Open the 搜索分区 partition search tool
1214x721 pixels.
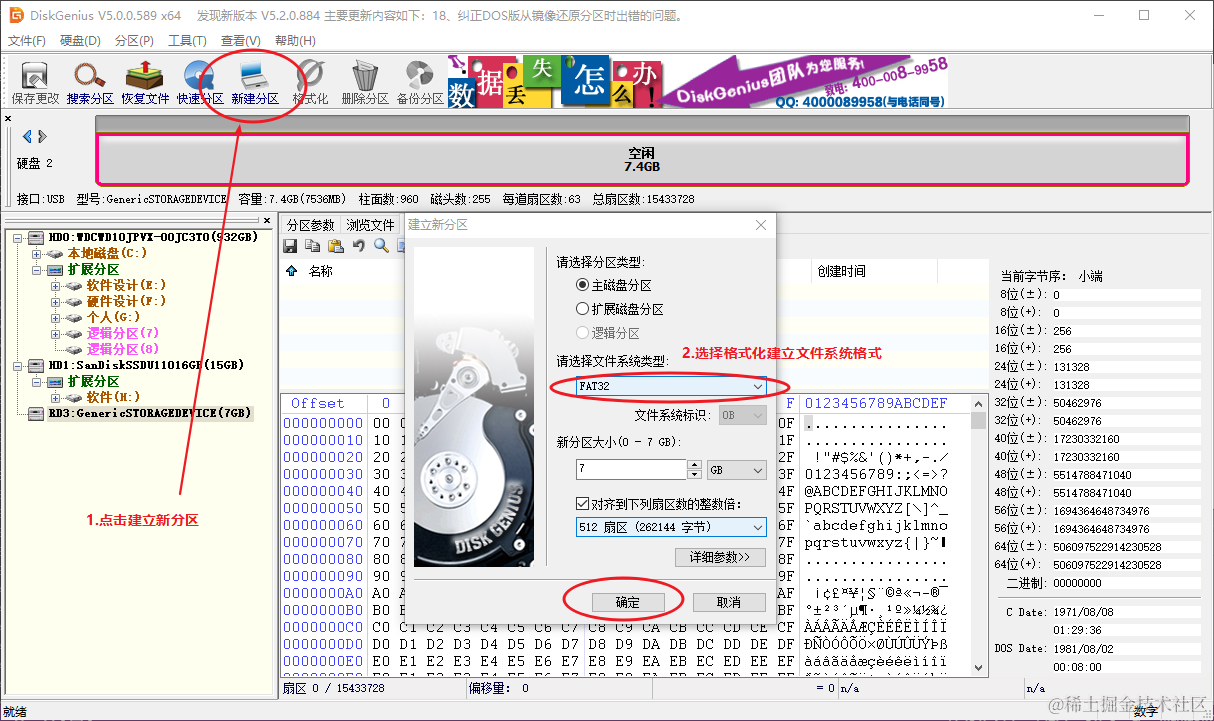[x=90, y=84]
